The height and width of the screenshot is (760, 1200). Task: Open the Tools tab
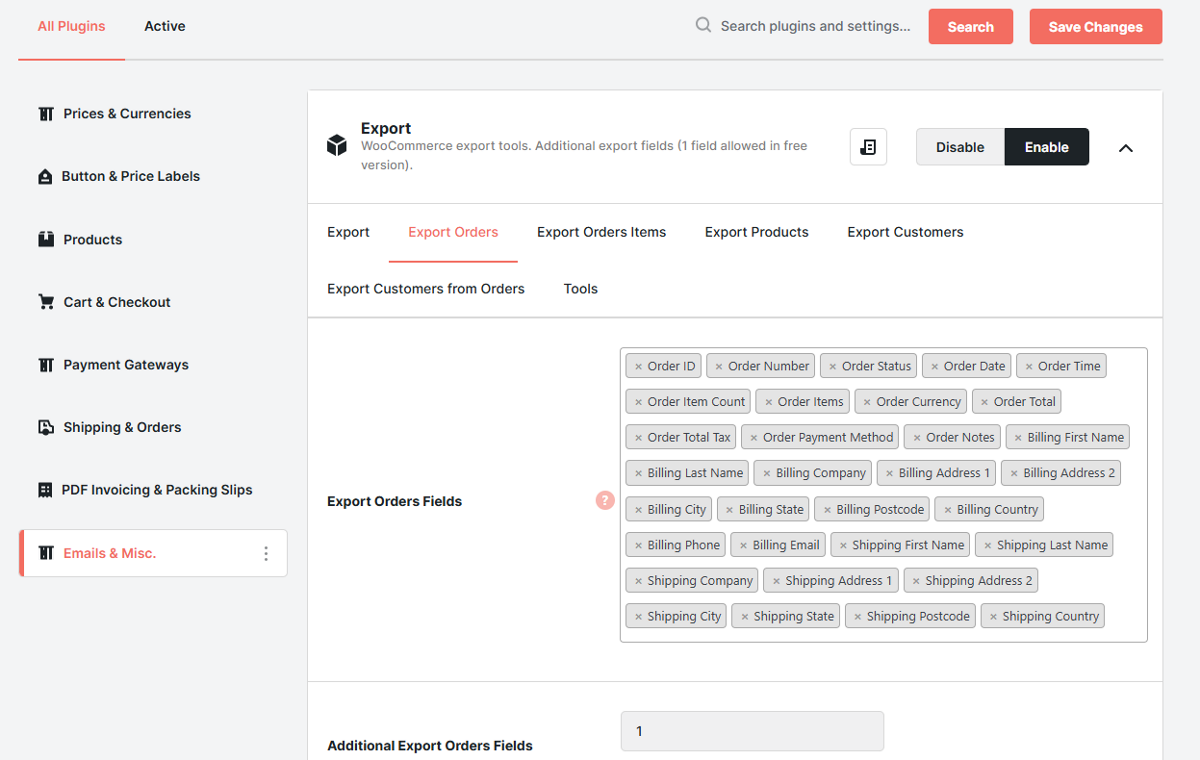581,289
